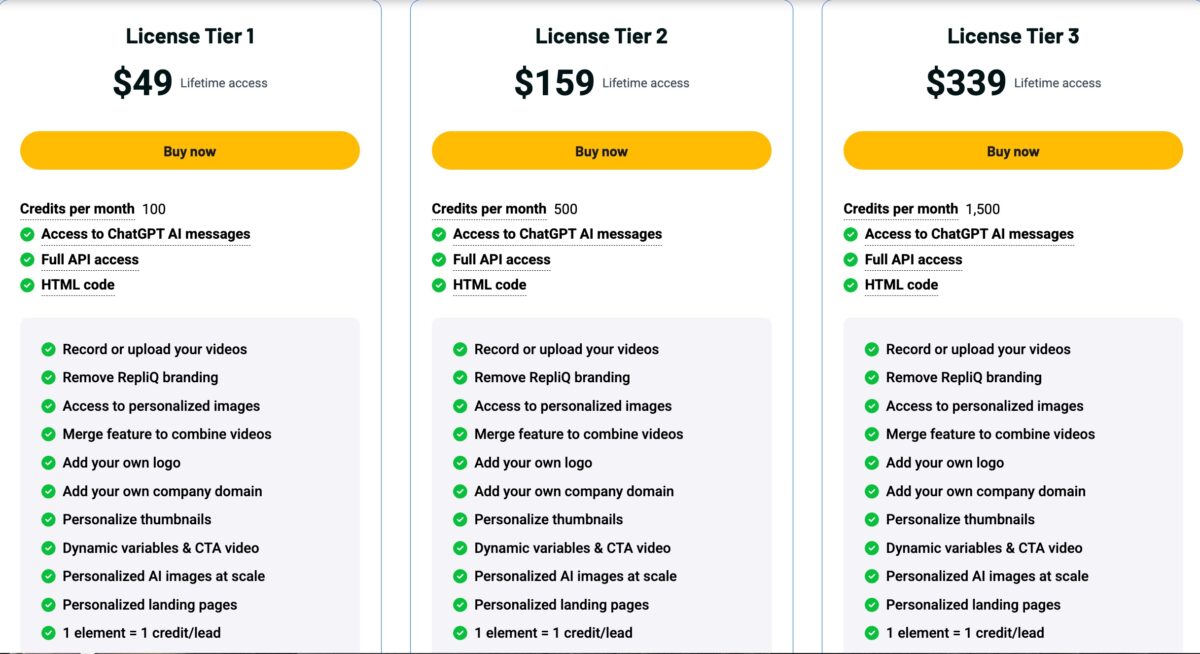Select the License Tier 3 heading
The image size is (1200, 654).
click(x=1013, y=35)
